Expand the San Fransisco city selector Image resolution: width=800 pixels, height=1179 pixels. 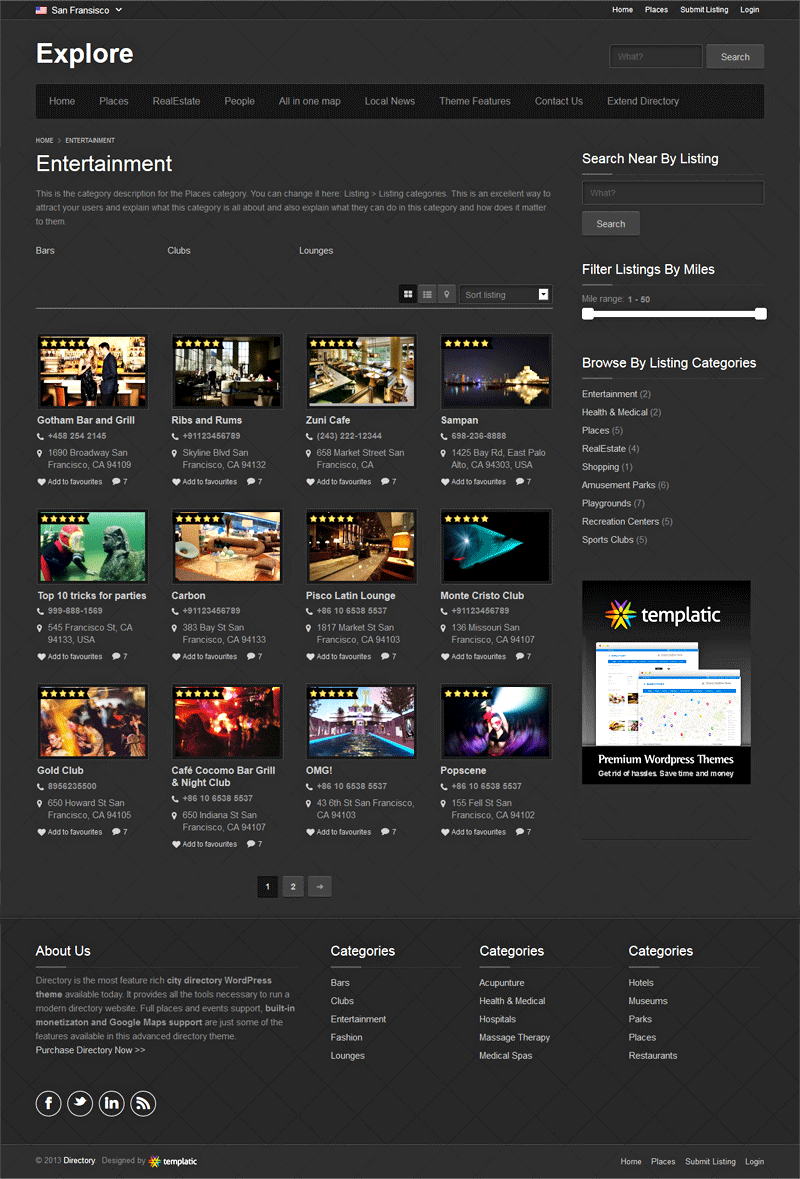pyautogui.click(x=80, y=10)
